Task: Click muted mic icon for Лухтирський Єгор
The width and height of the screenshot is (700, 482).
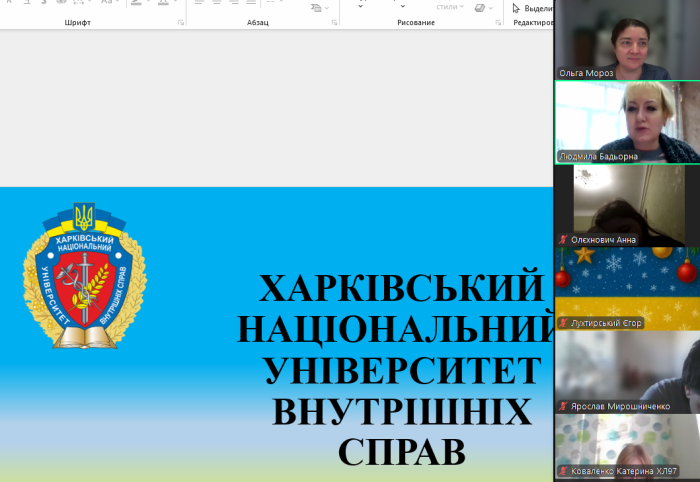Action: point(563,323)
